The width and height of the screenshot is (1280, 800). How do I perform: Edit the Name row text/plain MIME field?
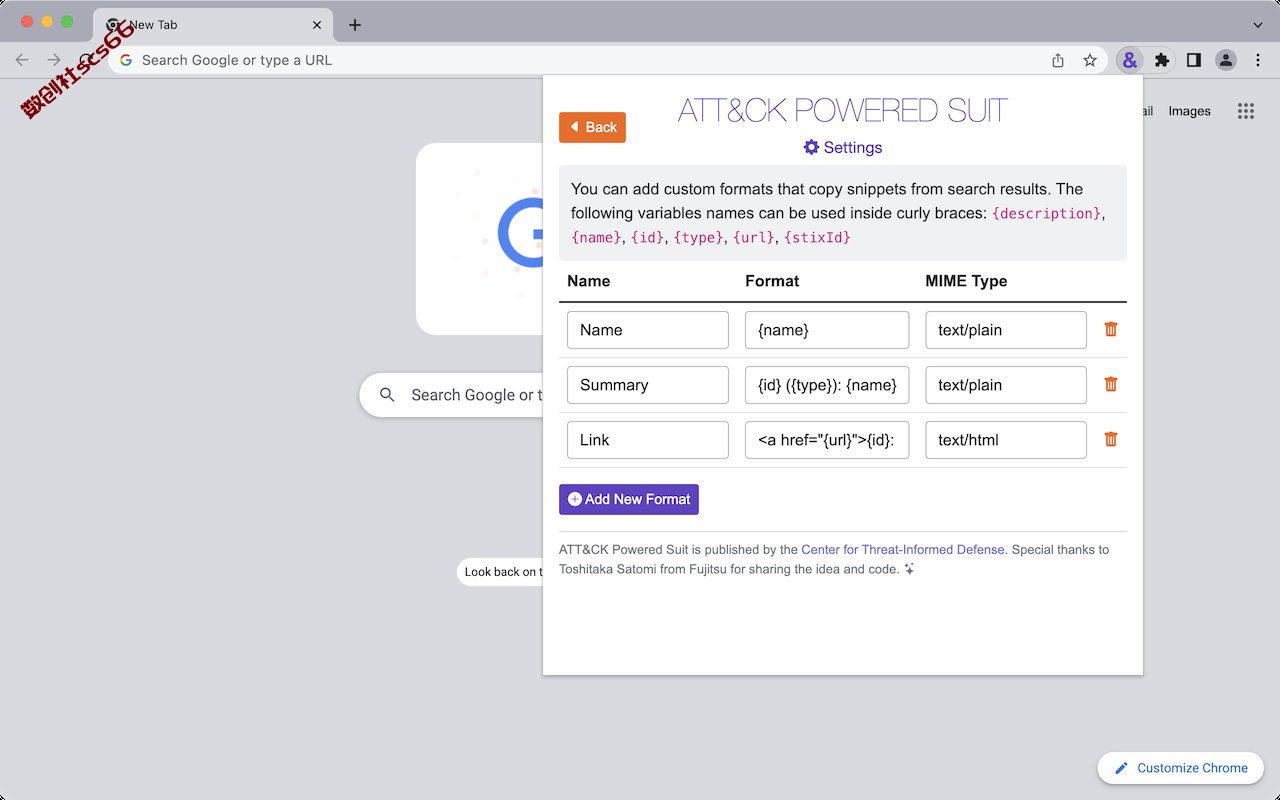click(x=1006, y=330)
